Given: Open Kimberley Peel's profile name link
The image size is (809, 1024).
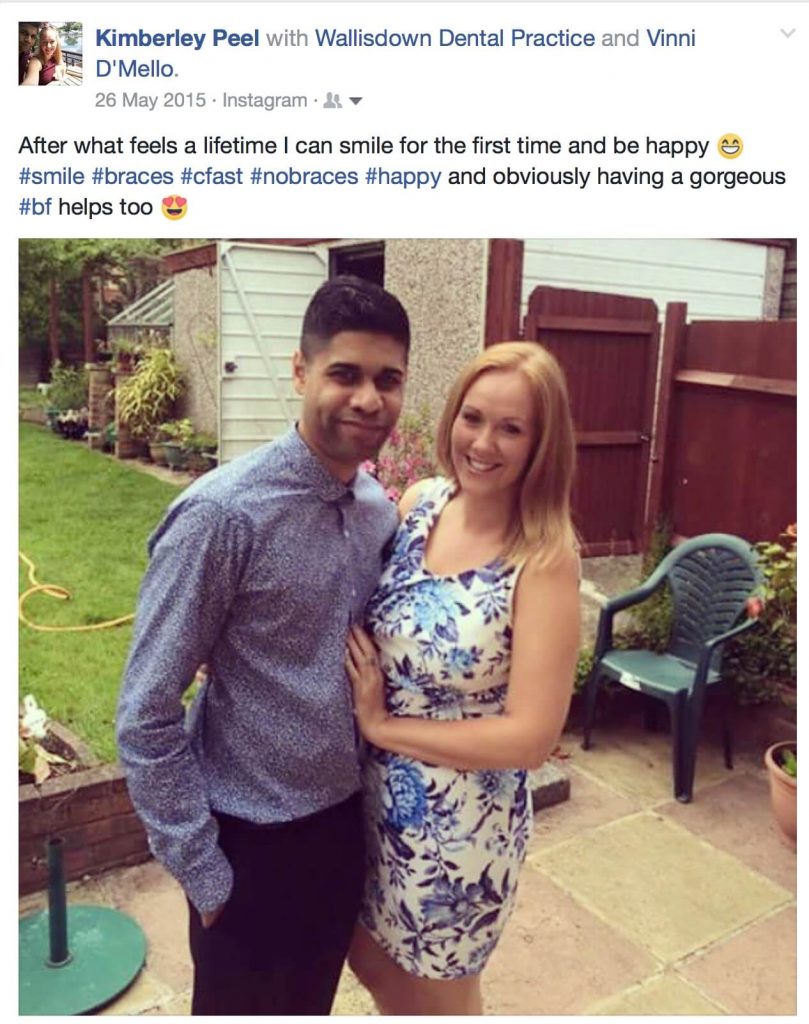Looking at the screenshot, I should coord(177,38).
